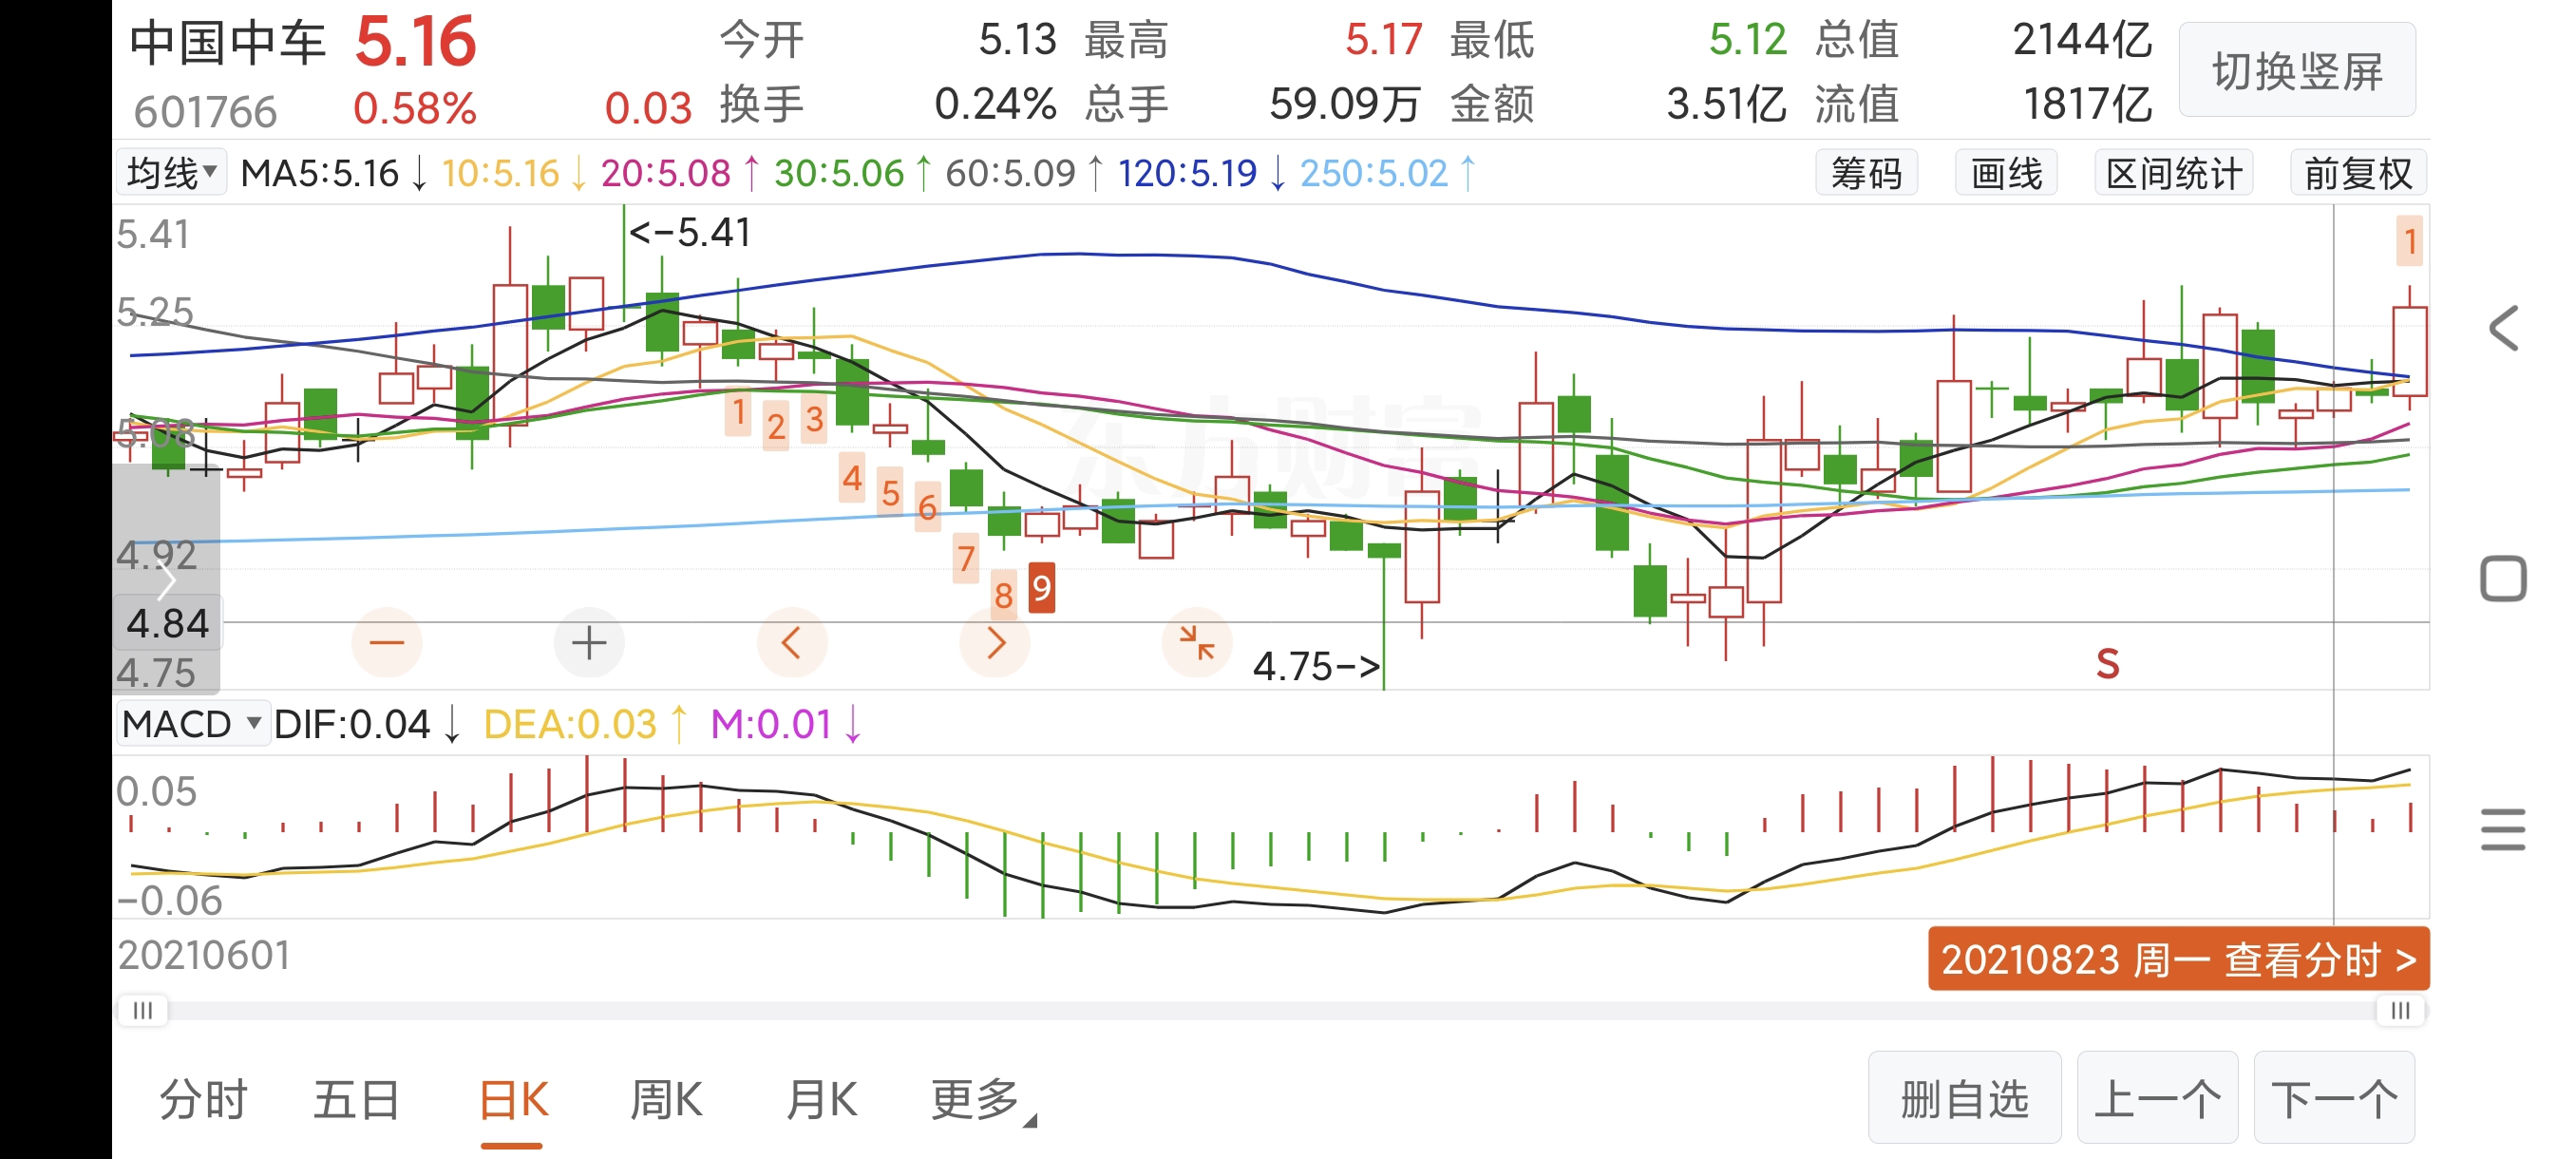
Task: Shift chart right with orange arrow
Action: coord(994,643)
